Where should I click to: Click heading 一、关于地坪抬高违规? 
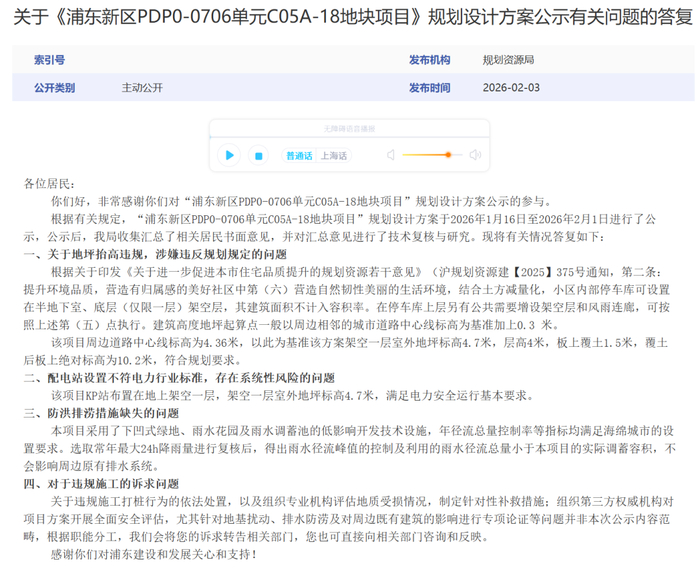155,255
